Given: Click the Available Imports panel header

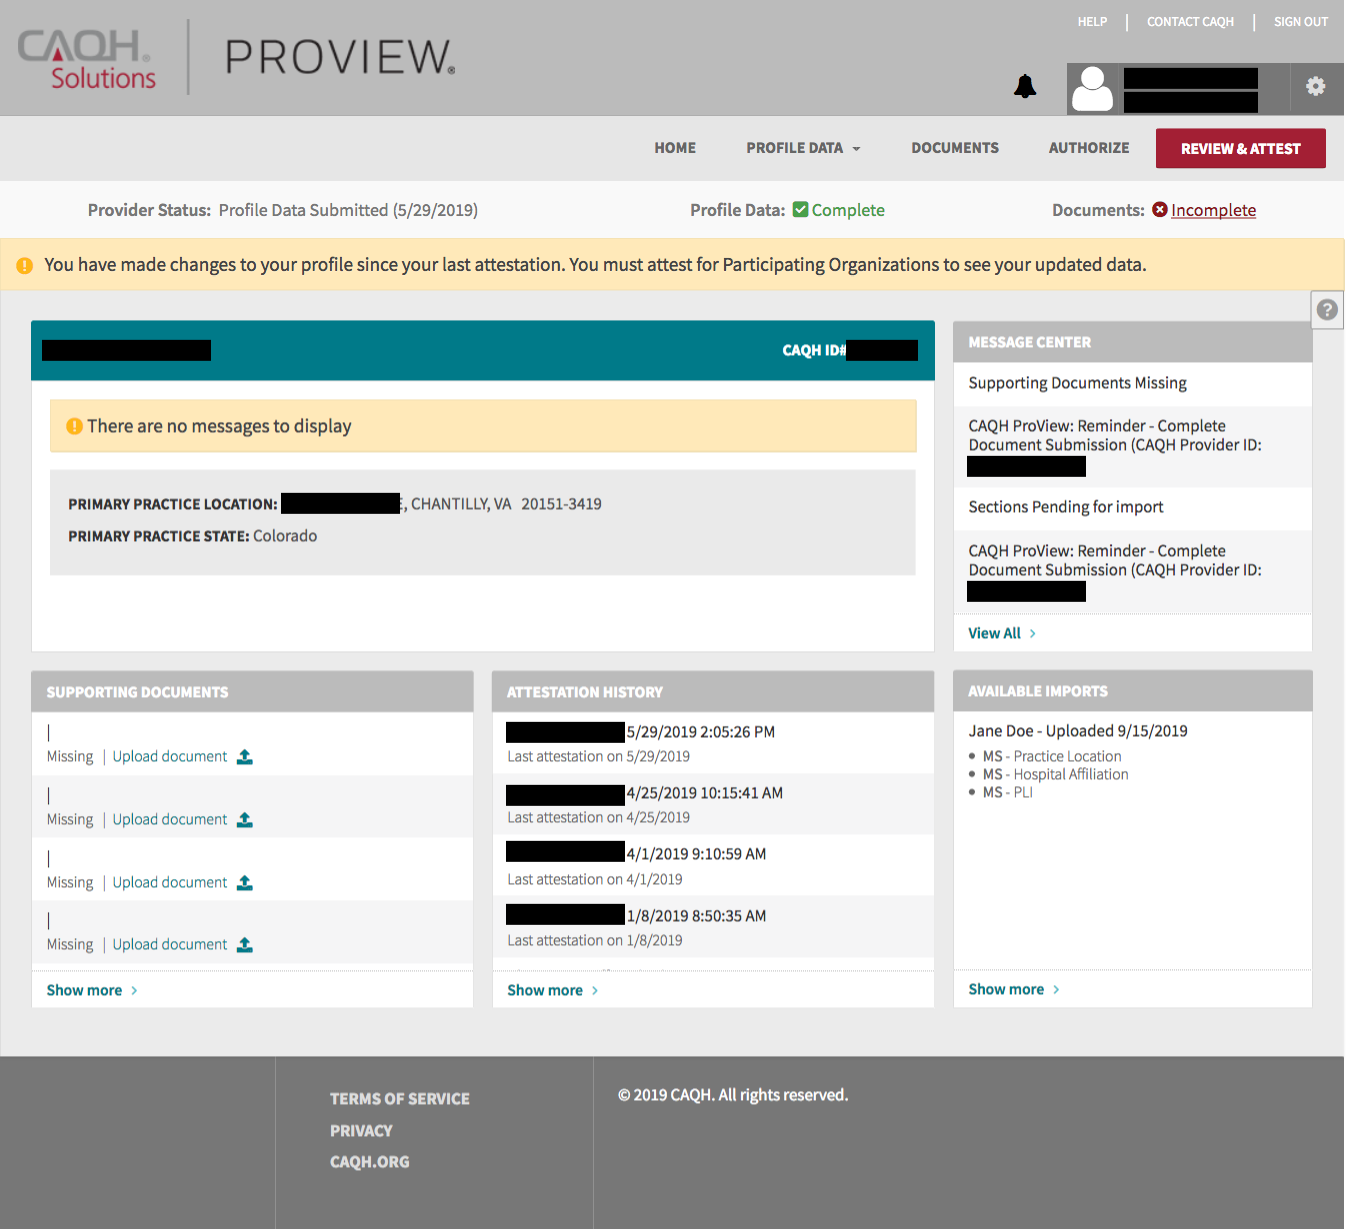Looking at the screenshot, I should point(1132,691).
